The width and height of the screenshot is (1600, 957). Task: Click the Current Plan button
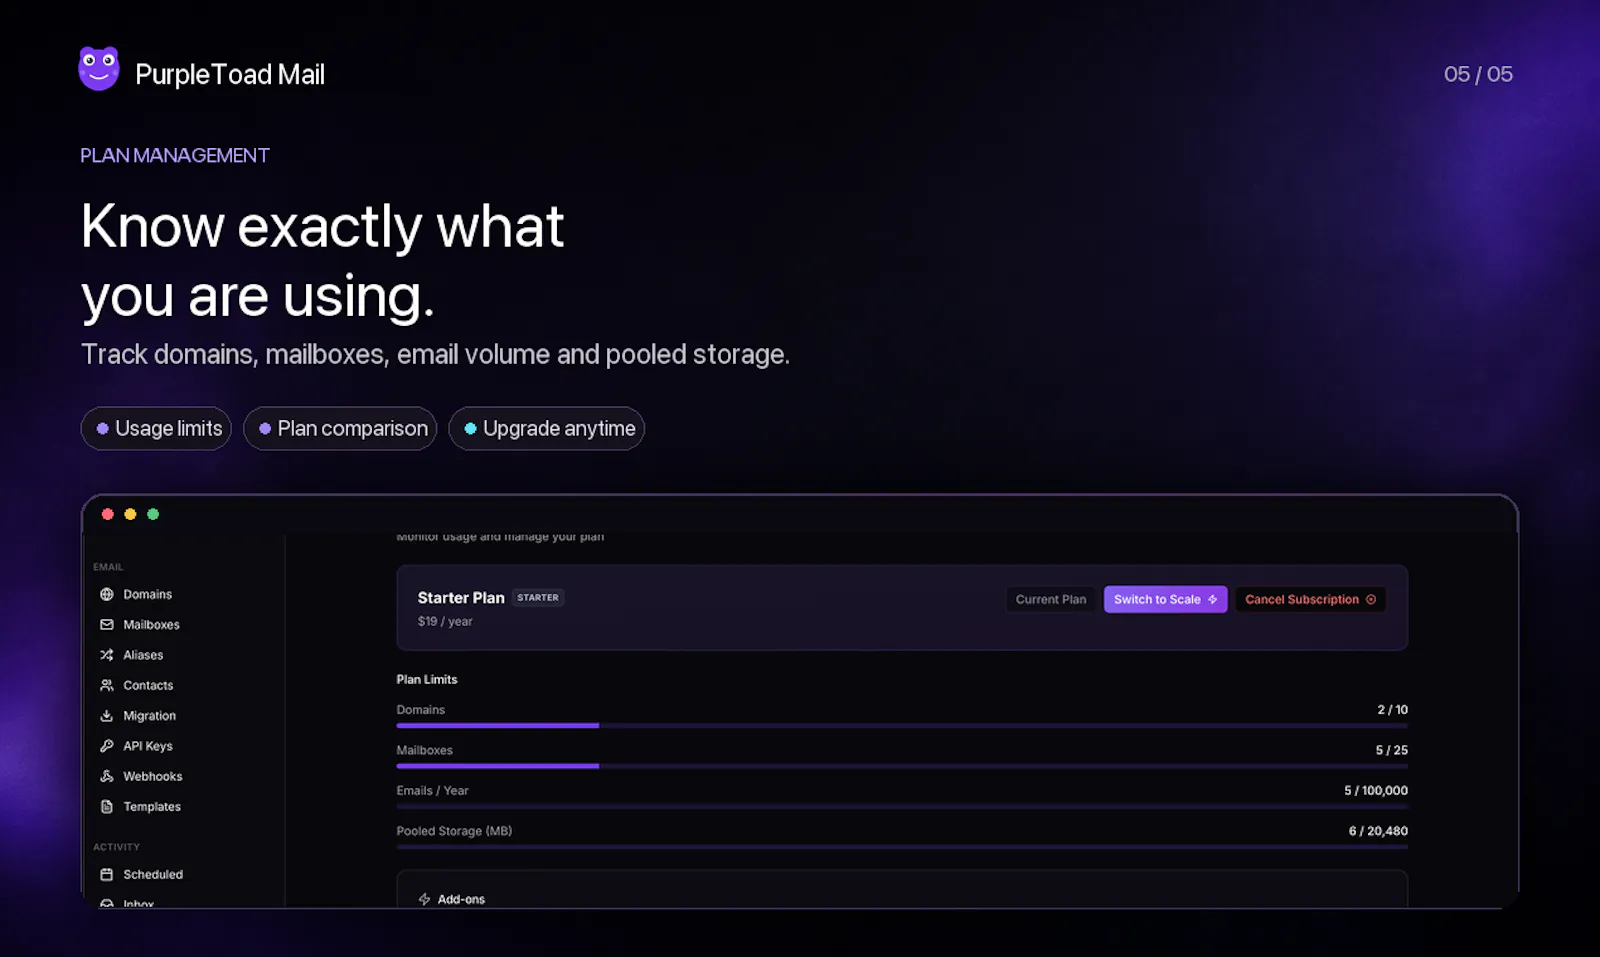pyautogui.click(x=1051, y=599)
